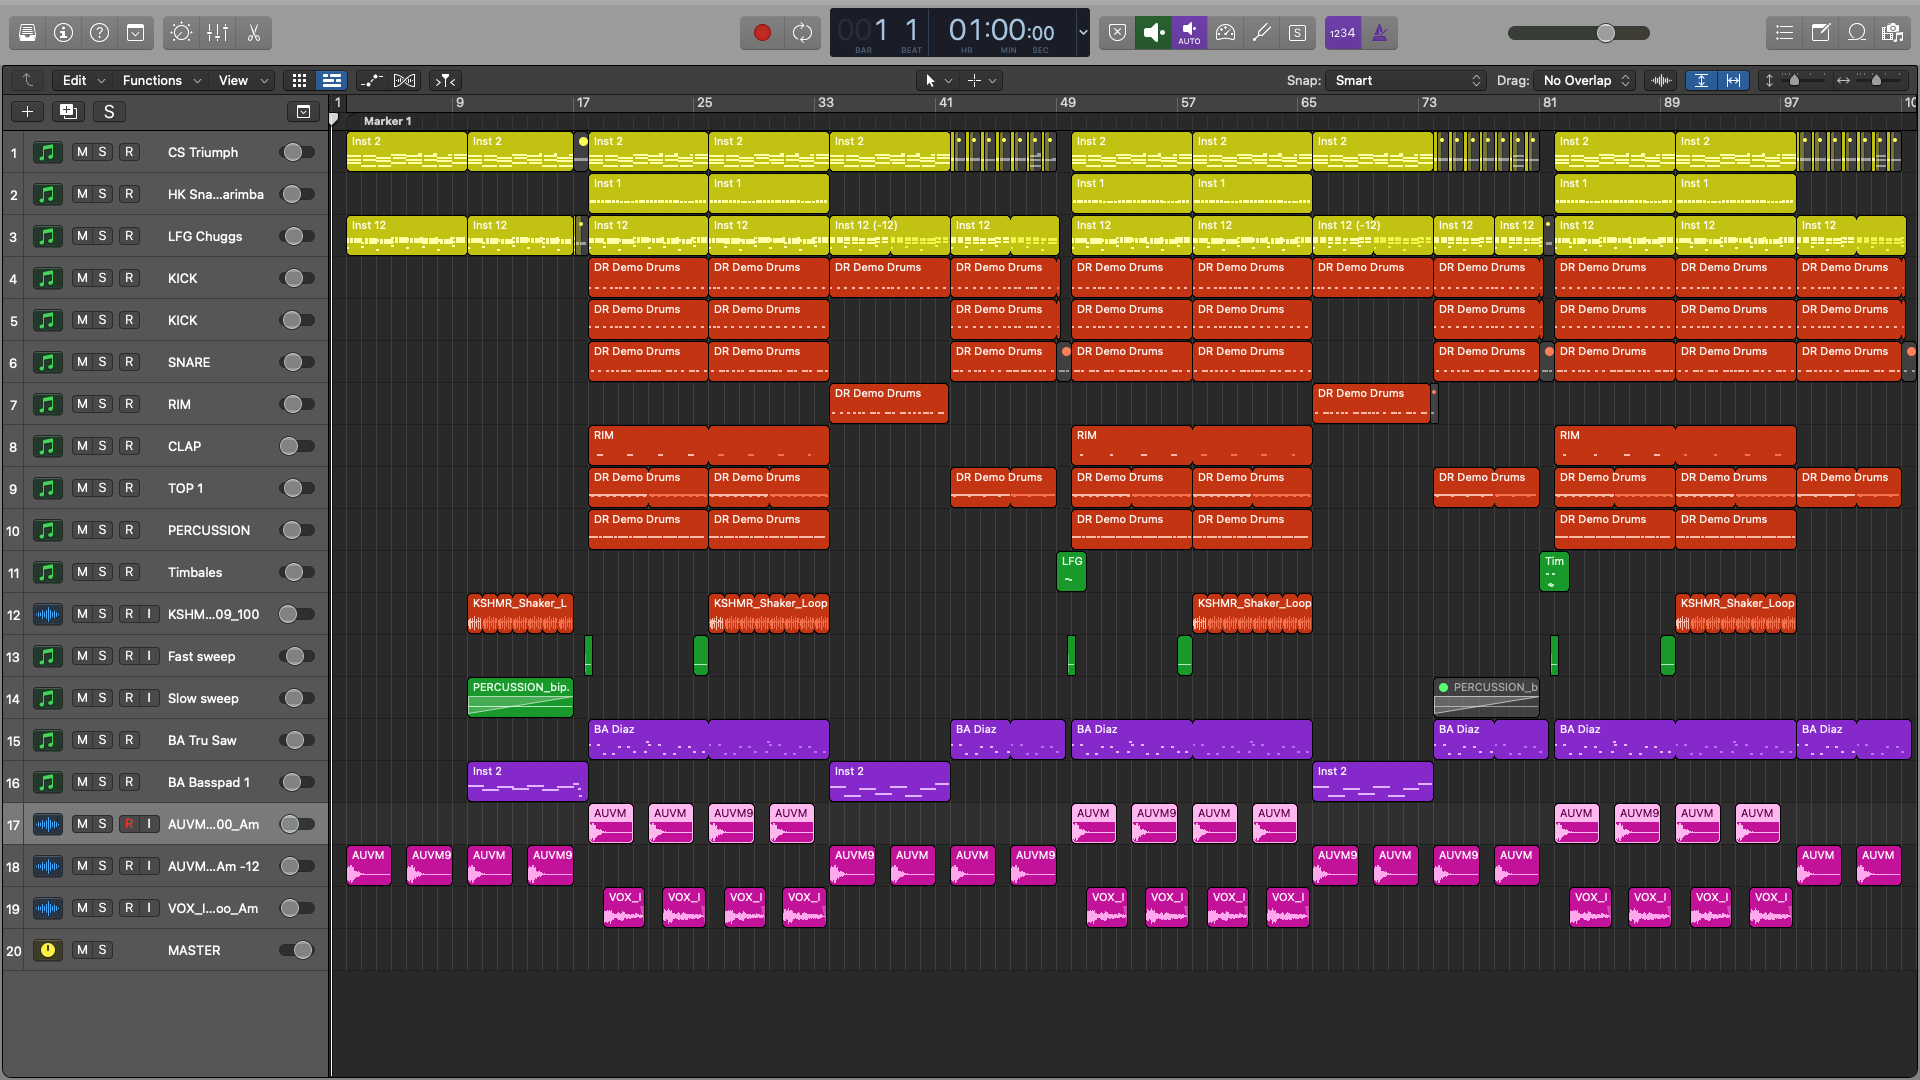The height and width of the screenshot is (1080, 1920).
Task: Toggle the Smart Controls icon
Action: click(x=181, y=33)
